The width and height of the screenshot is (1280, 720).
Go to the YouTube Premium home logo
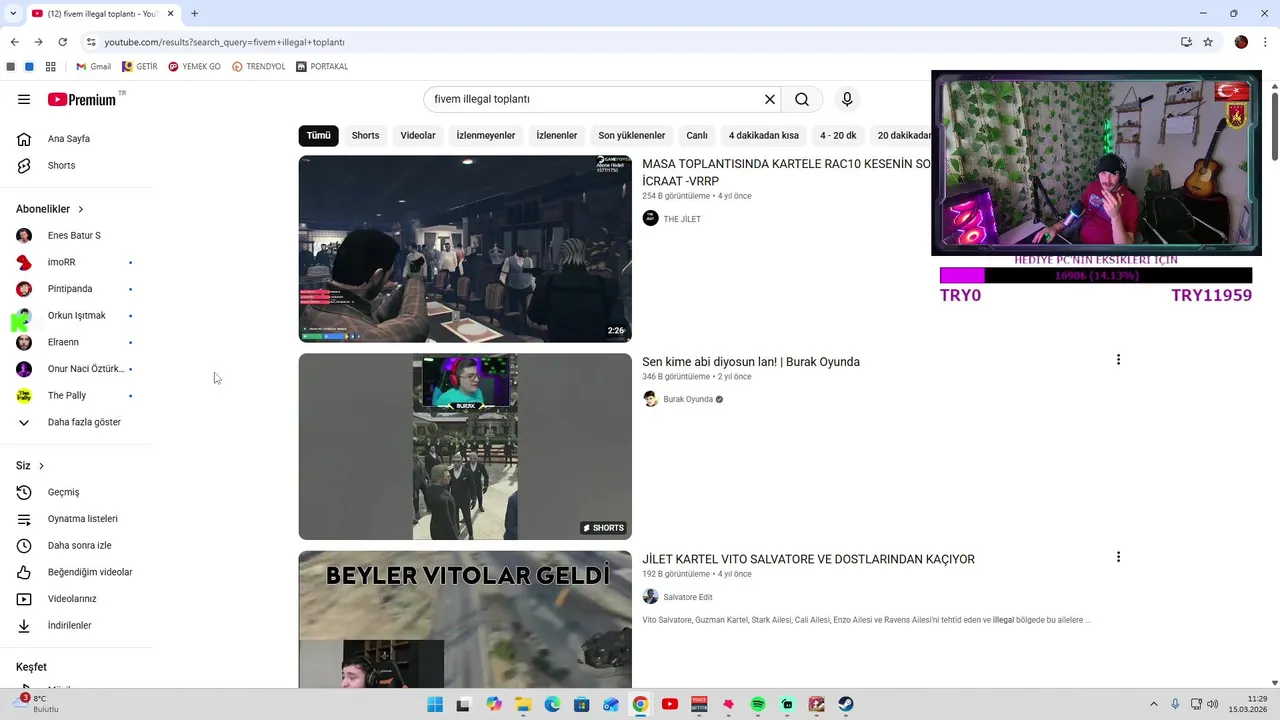pos(82,99)
